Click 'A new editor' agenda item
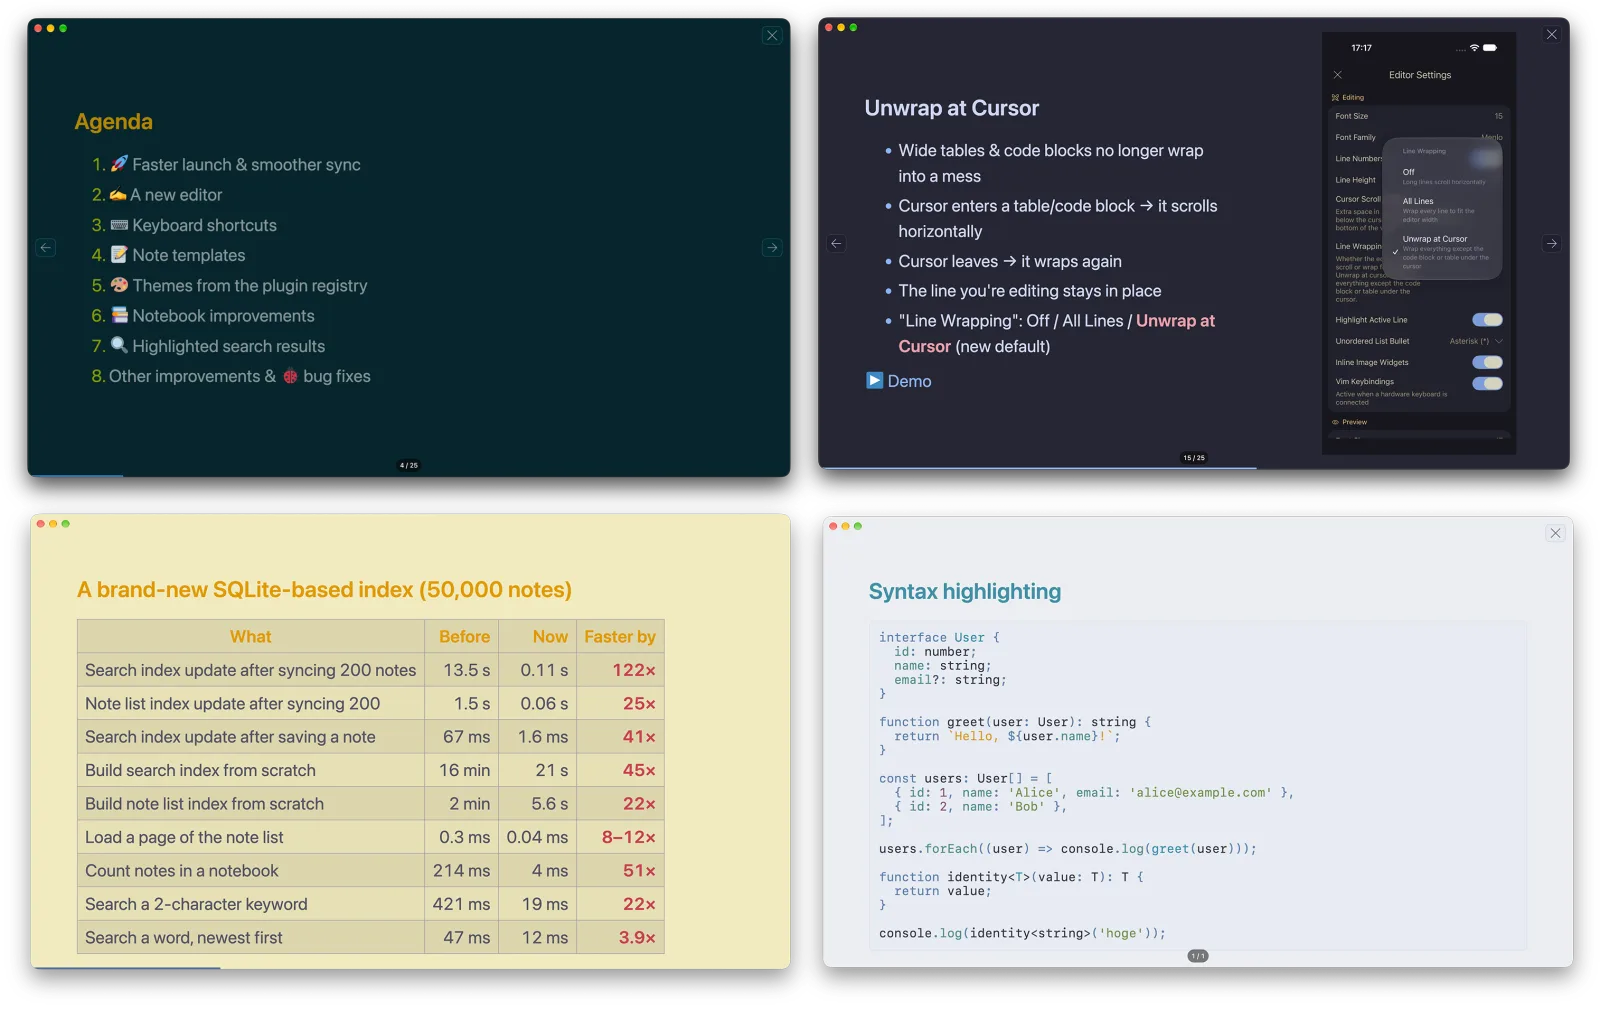 point(176,195)
